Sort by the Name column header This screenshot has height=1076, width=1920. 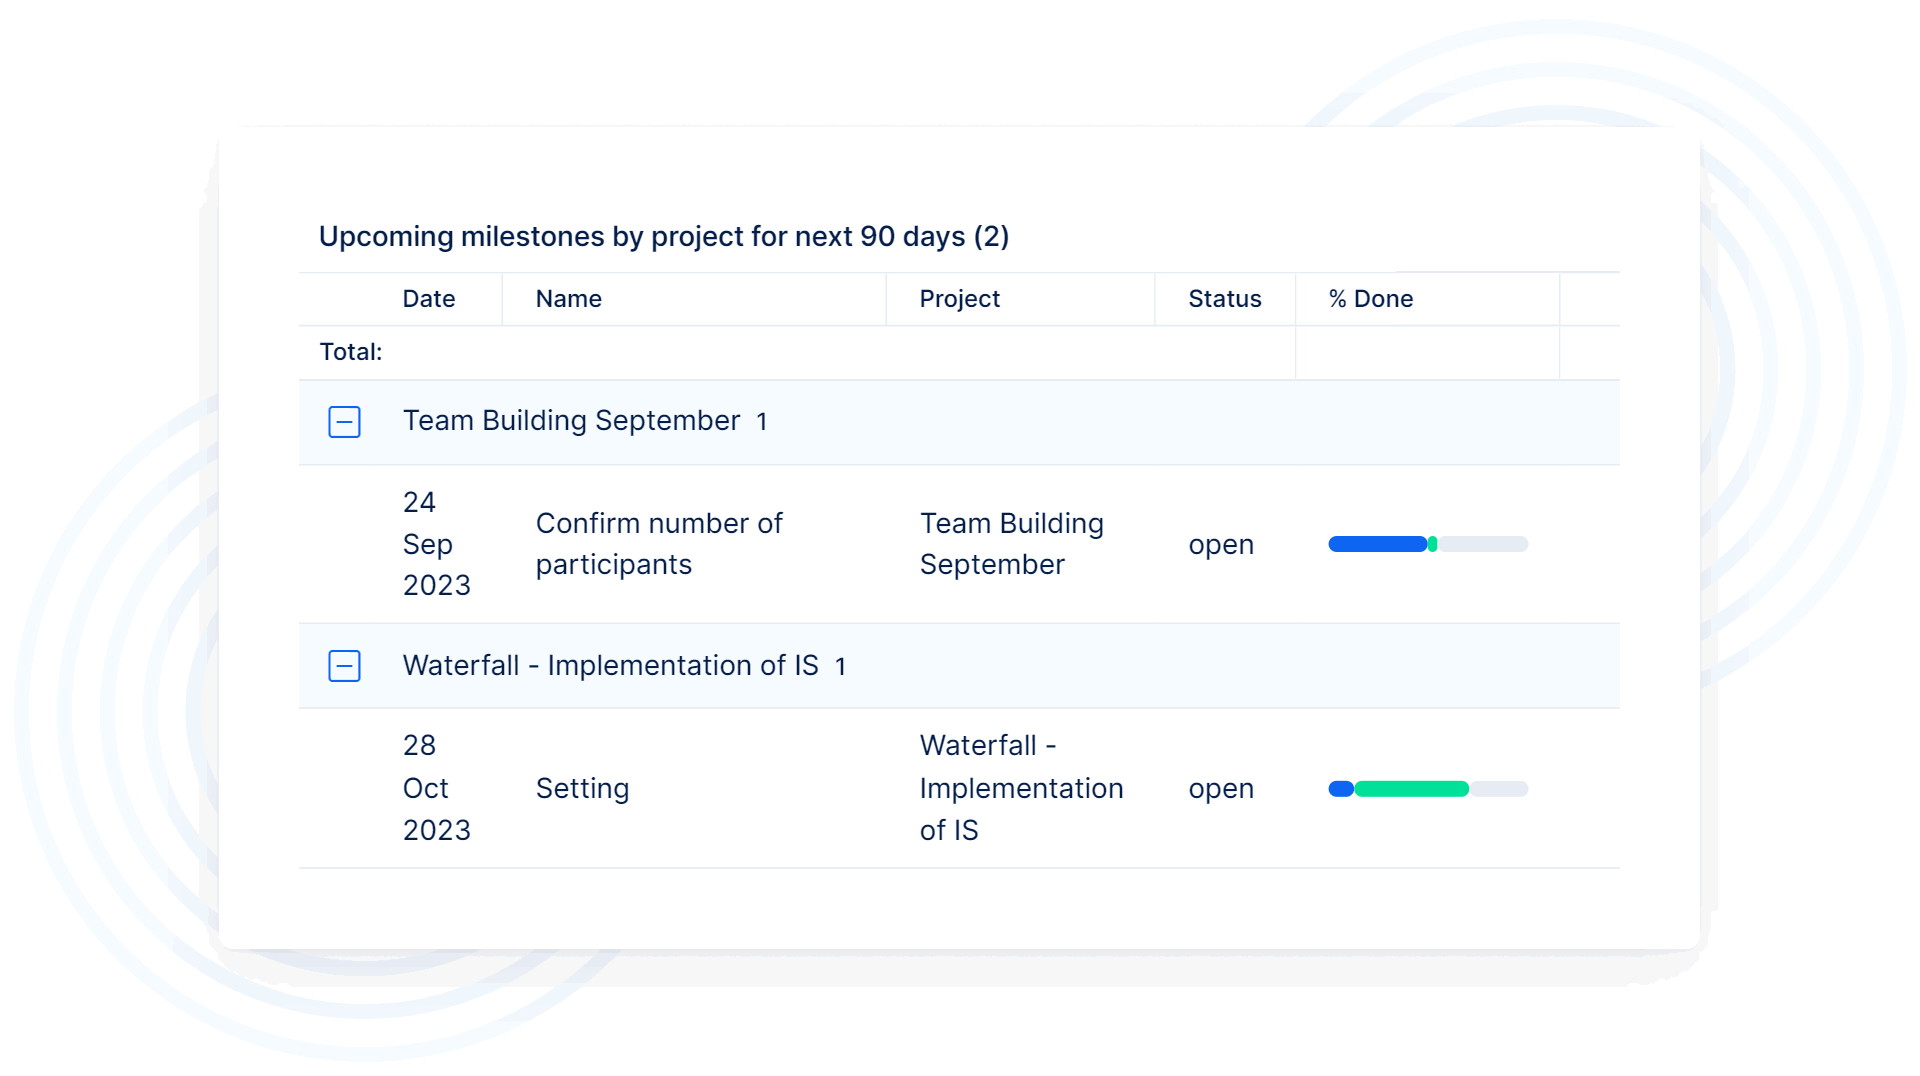pos(568,299)
